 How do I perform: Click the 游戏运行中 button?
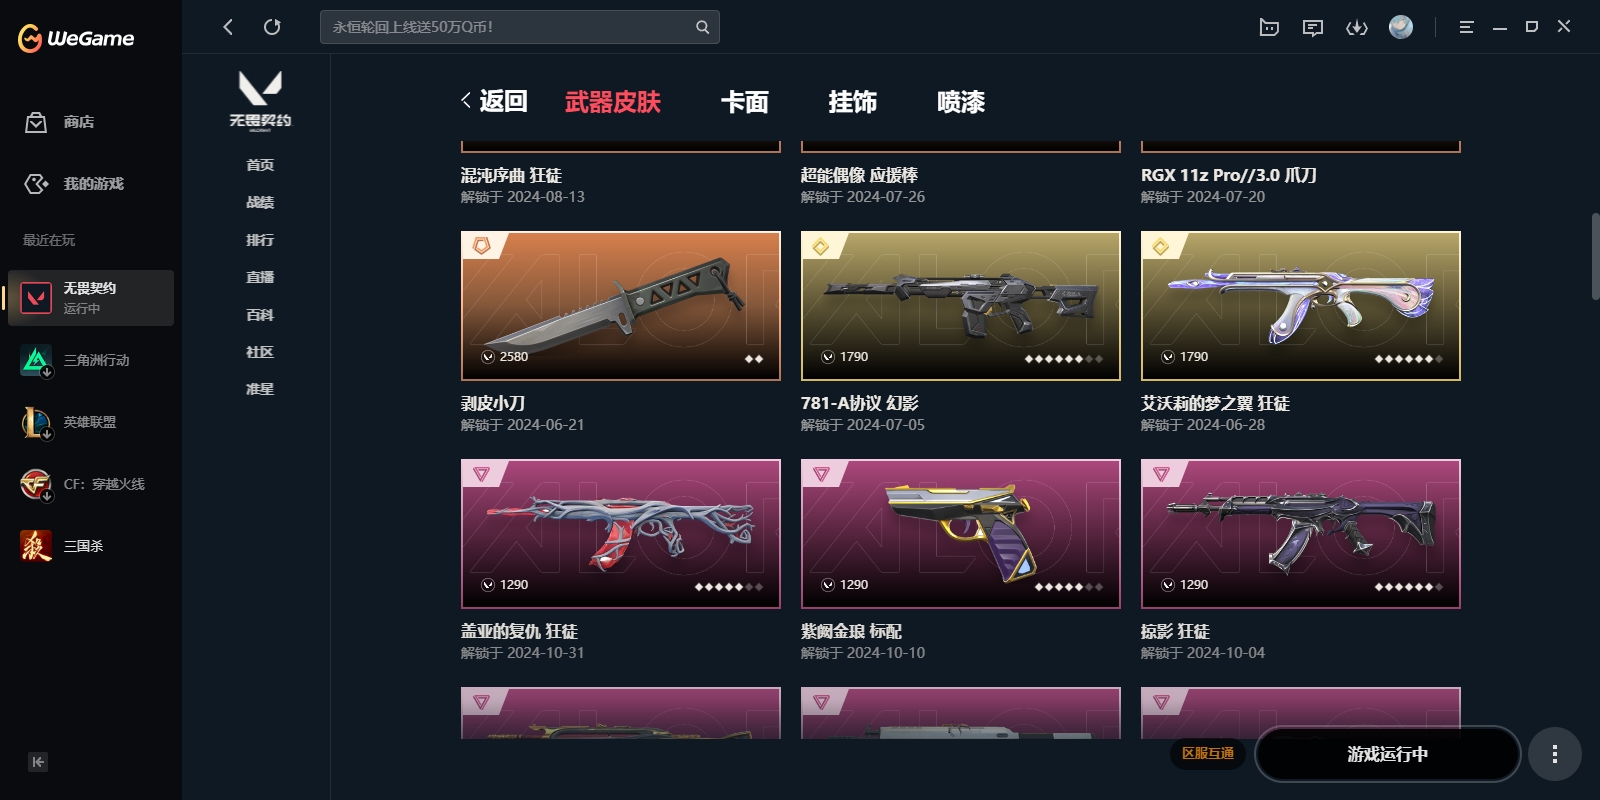[1388, 754]
